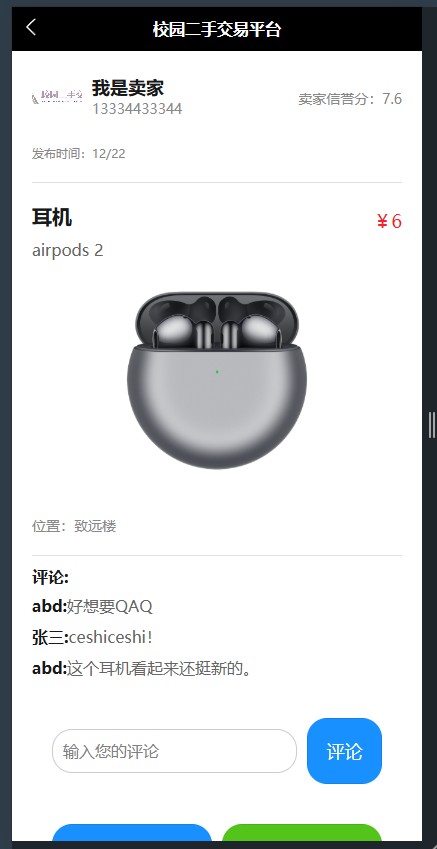Select the comment 好想要QAQ from abd
Image resolution: width=437 pixels, height=849 pixels.
click(x=93, y=606)
